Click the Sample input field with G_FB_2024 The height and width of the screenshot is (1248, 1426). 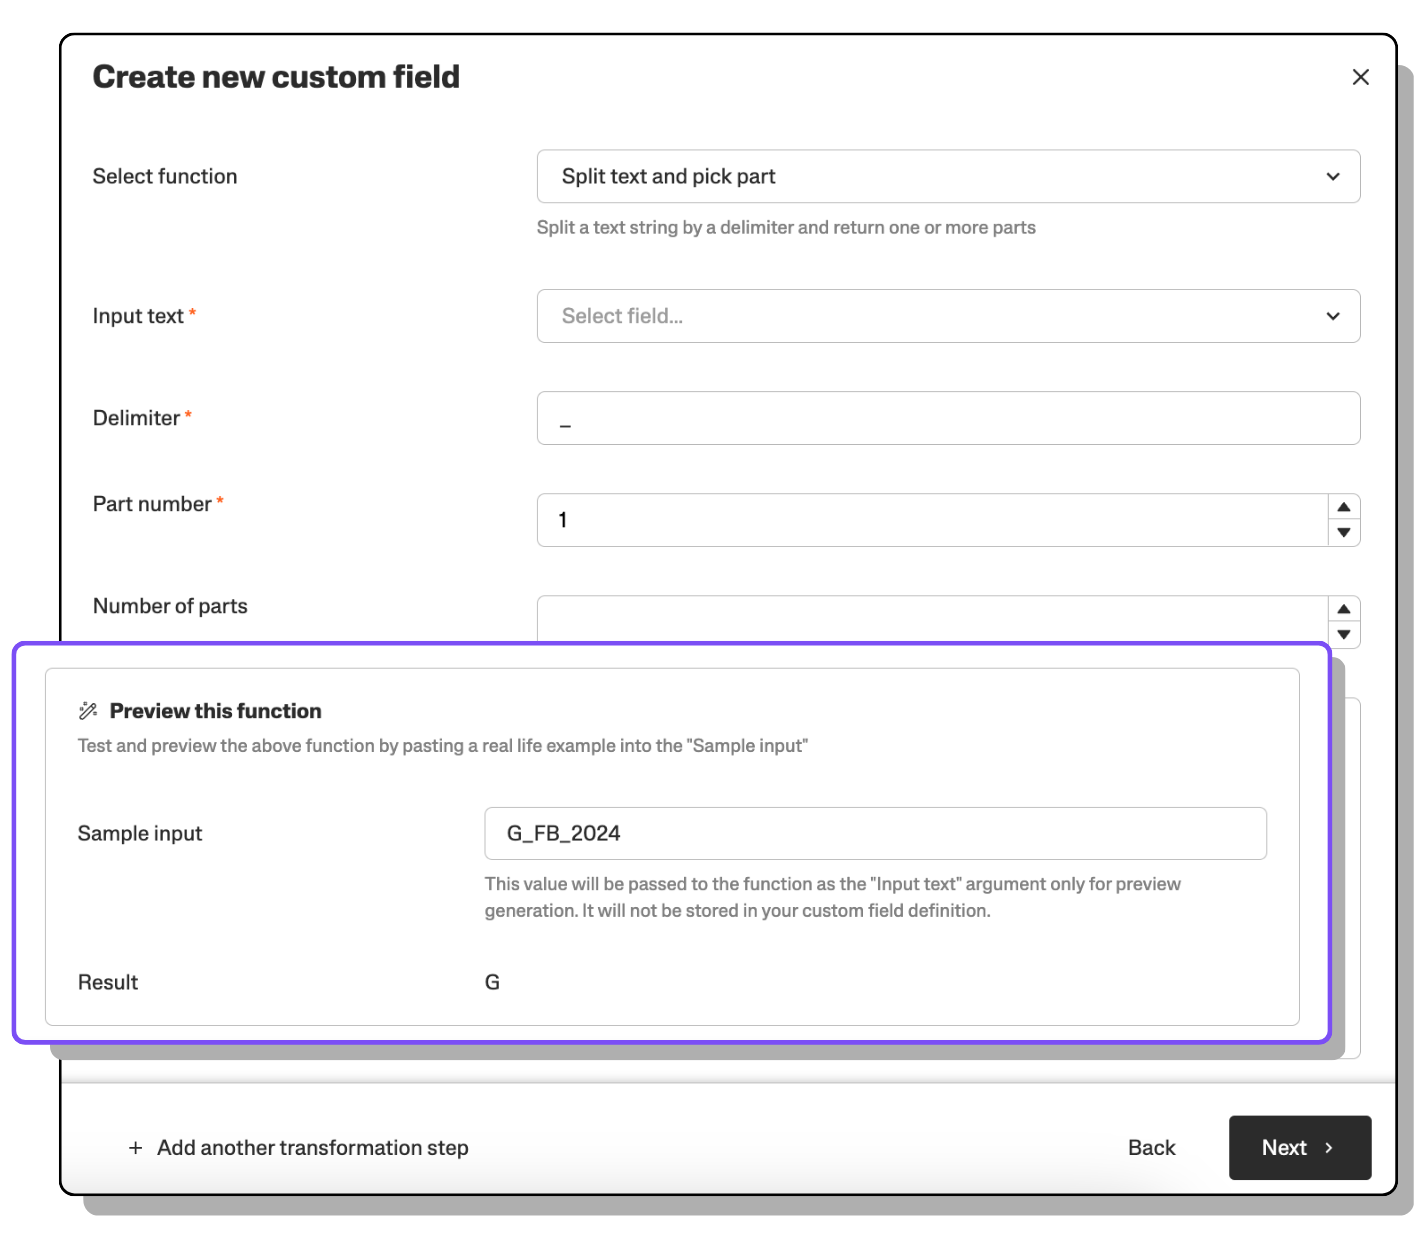pyautogui.click(x=875, y=833)
